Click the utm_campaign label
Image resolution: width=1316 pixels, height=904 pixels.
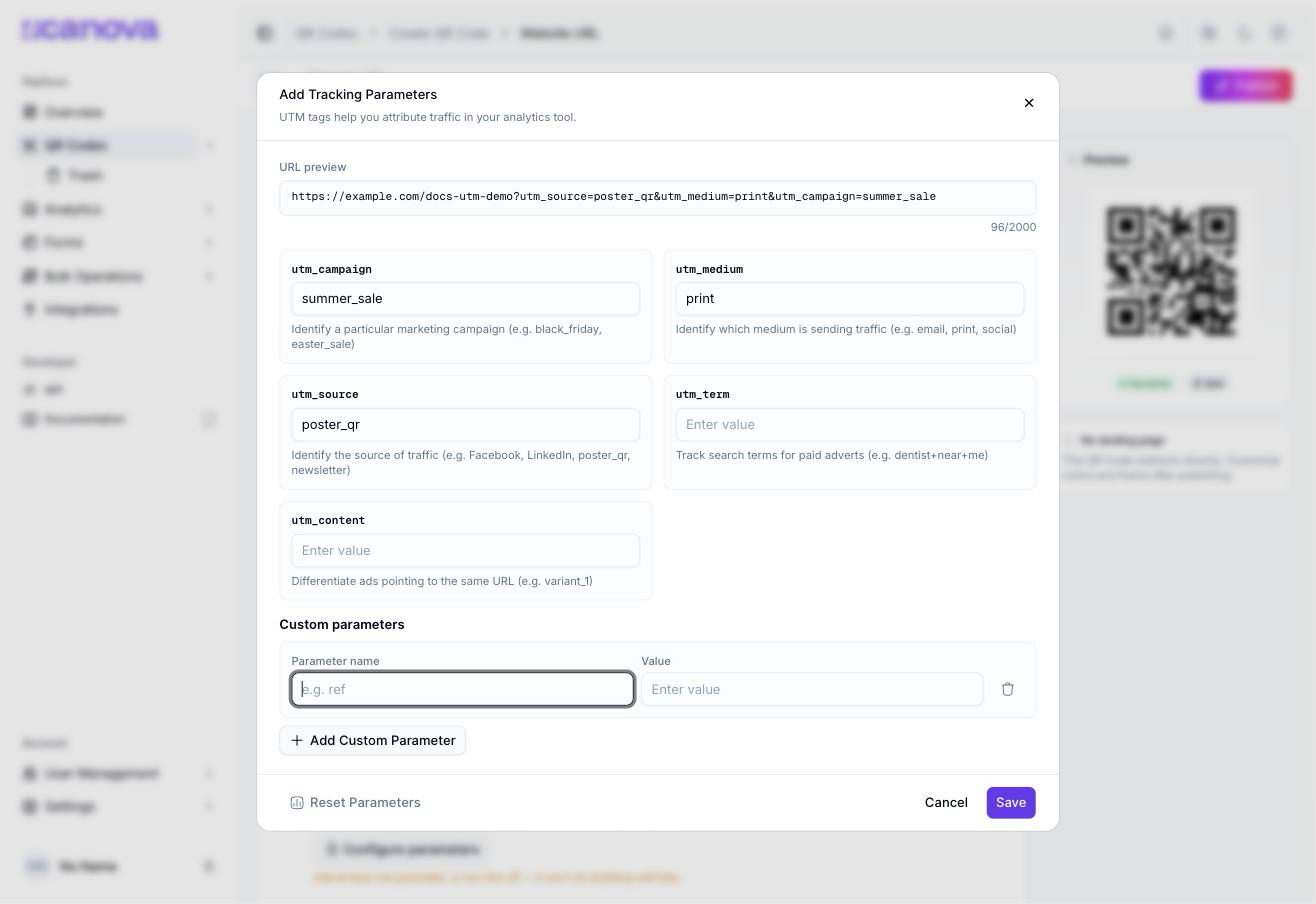[x=332, y=269]
